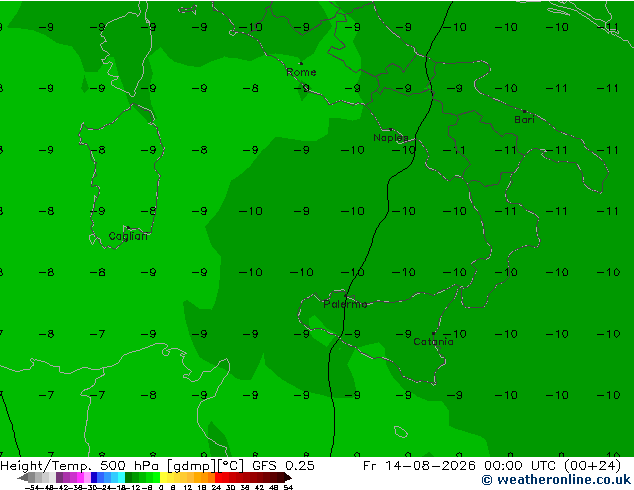This screenshot has width=634, height=490.
Task: Click the Bari city label
Action: click(524, 119)
